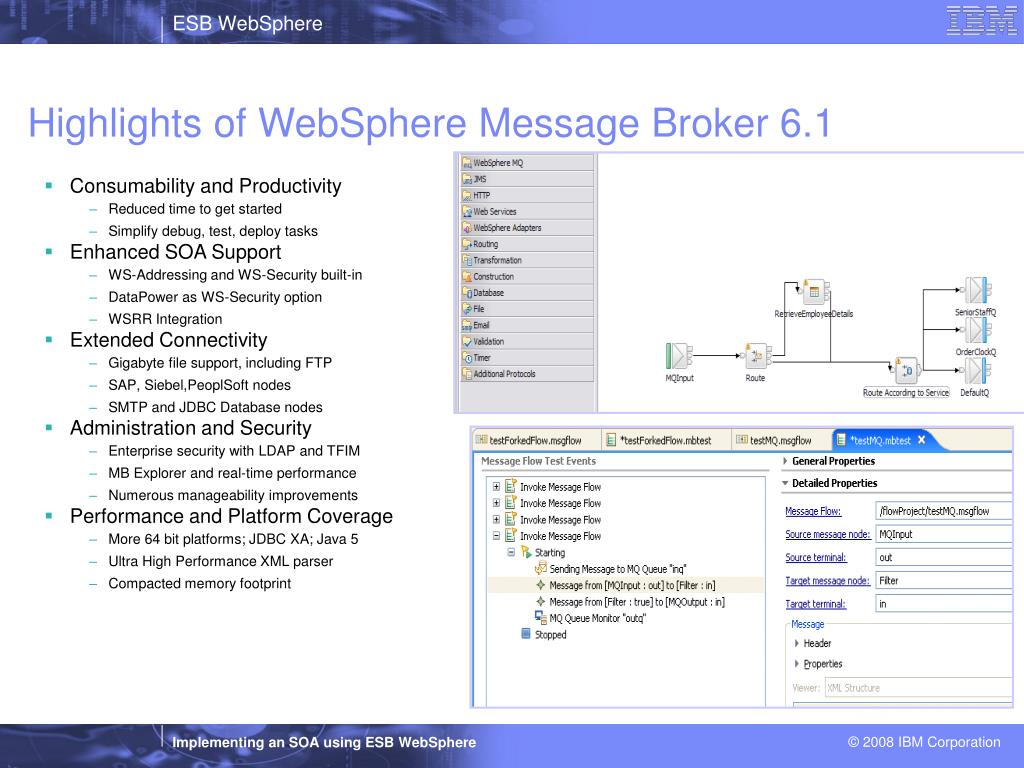Click the Implementing an SOA footer text
1024x768 pixels.
click(x=324, y=743)
